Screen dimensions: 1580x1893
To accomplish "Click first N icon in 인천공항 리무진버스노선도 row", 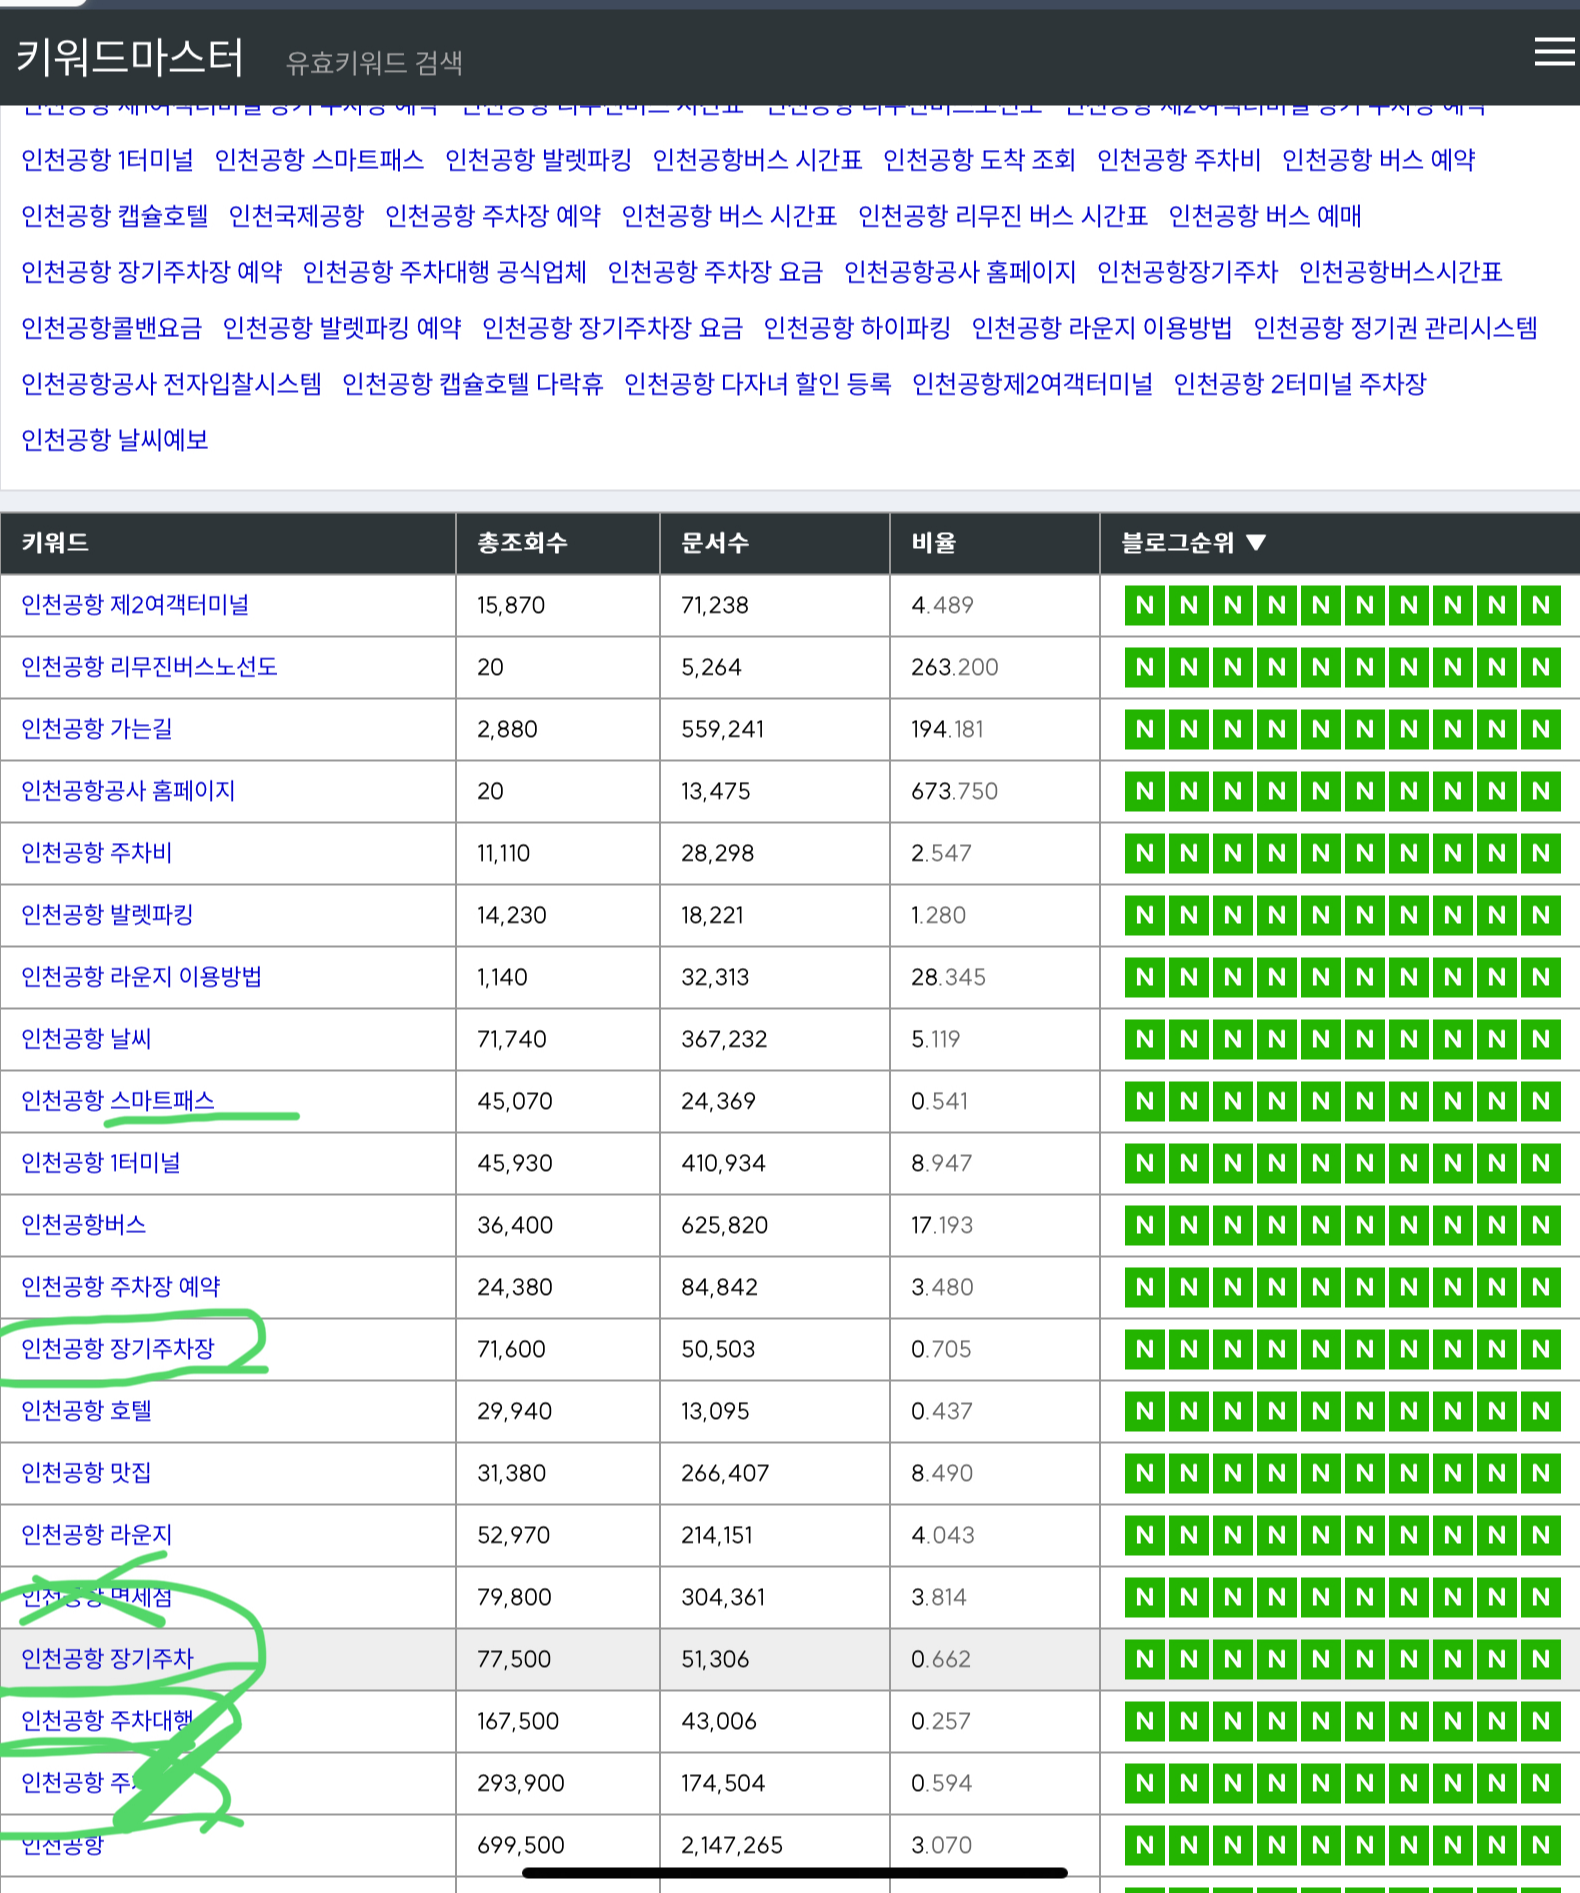I will (x=1145, y=667).
